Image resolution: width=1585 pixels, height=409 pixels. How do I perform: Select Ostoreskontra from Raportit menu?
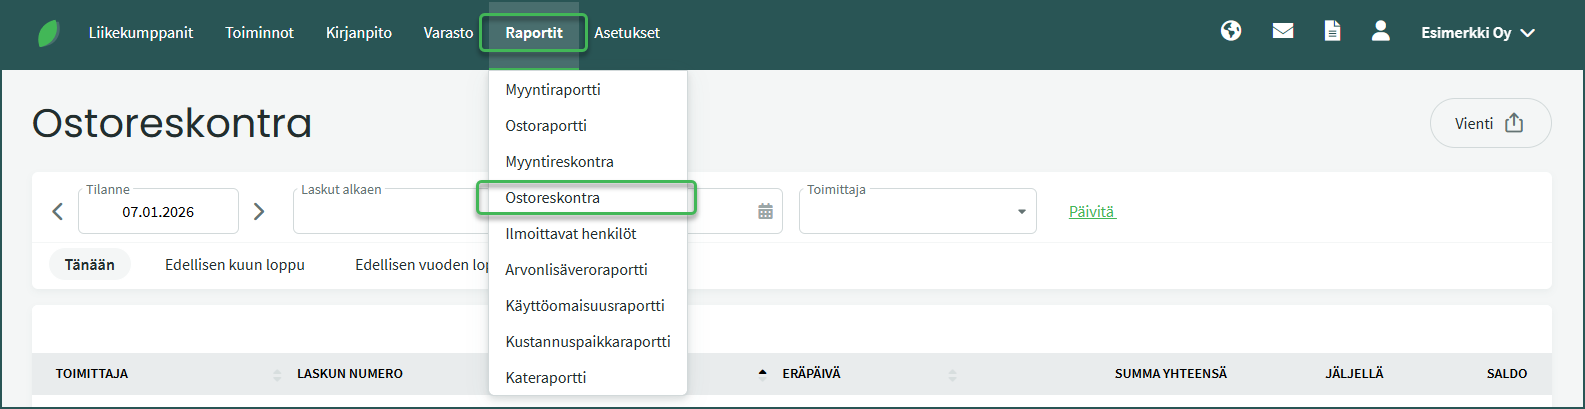coord(553,198)
